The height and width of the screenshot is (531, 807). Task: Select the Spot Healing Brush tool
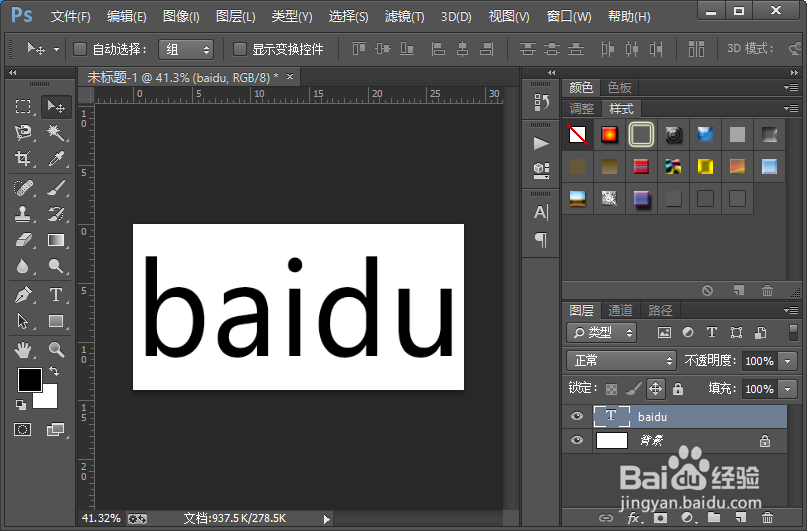point(23,188)
